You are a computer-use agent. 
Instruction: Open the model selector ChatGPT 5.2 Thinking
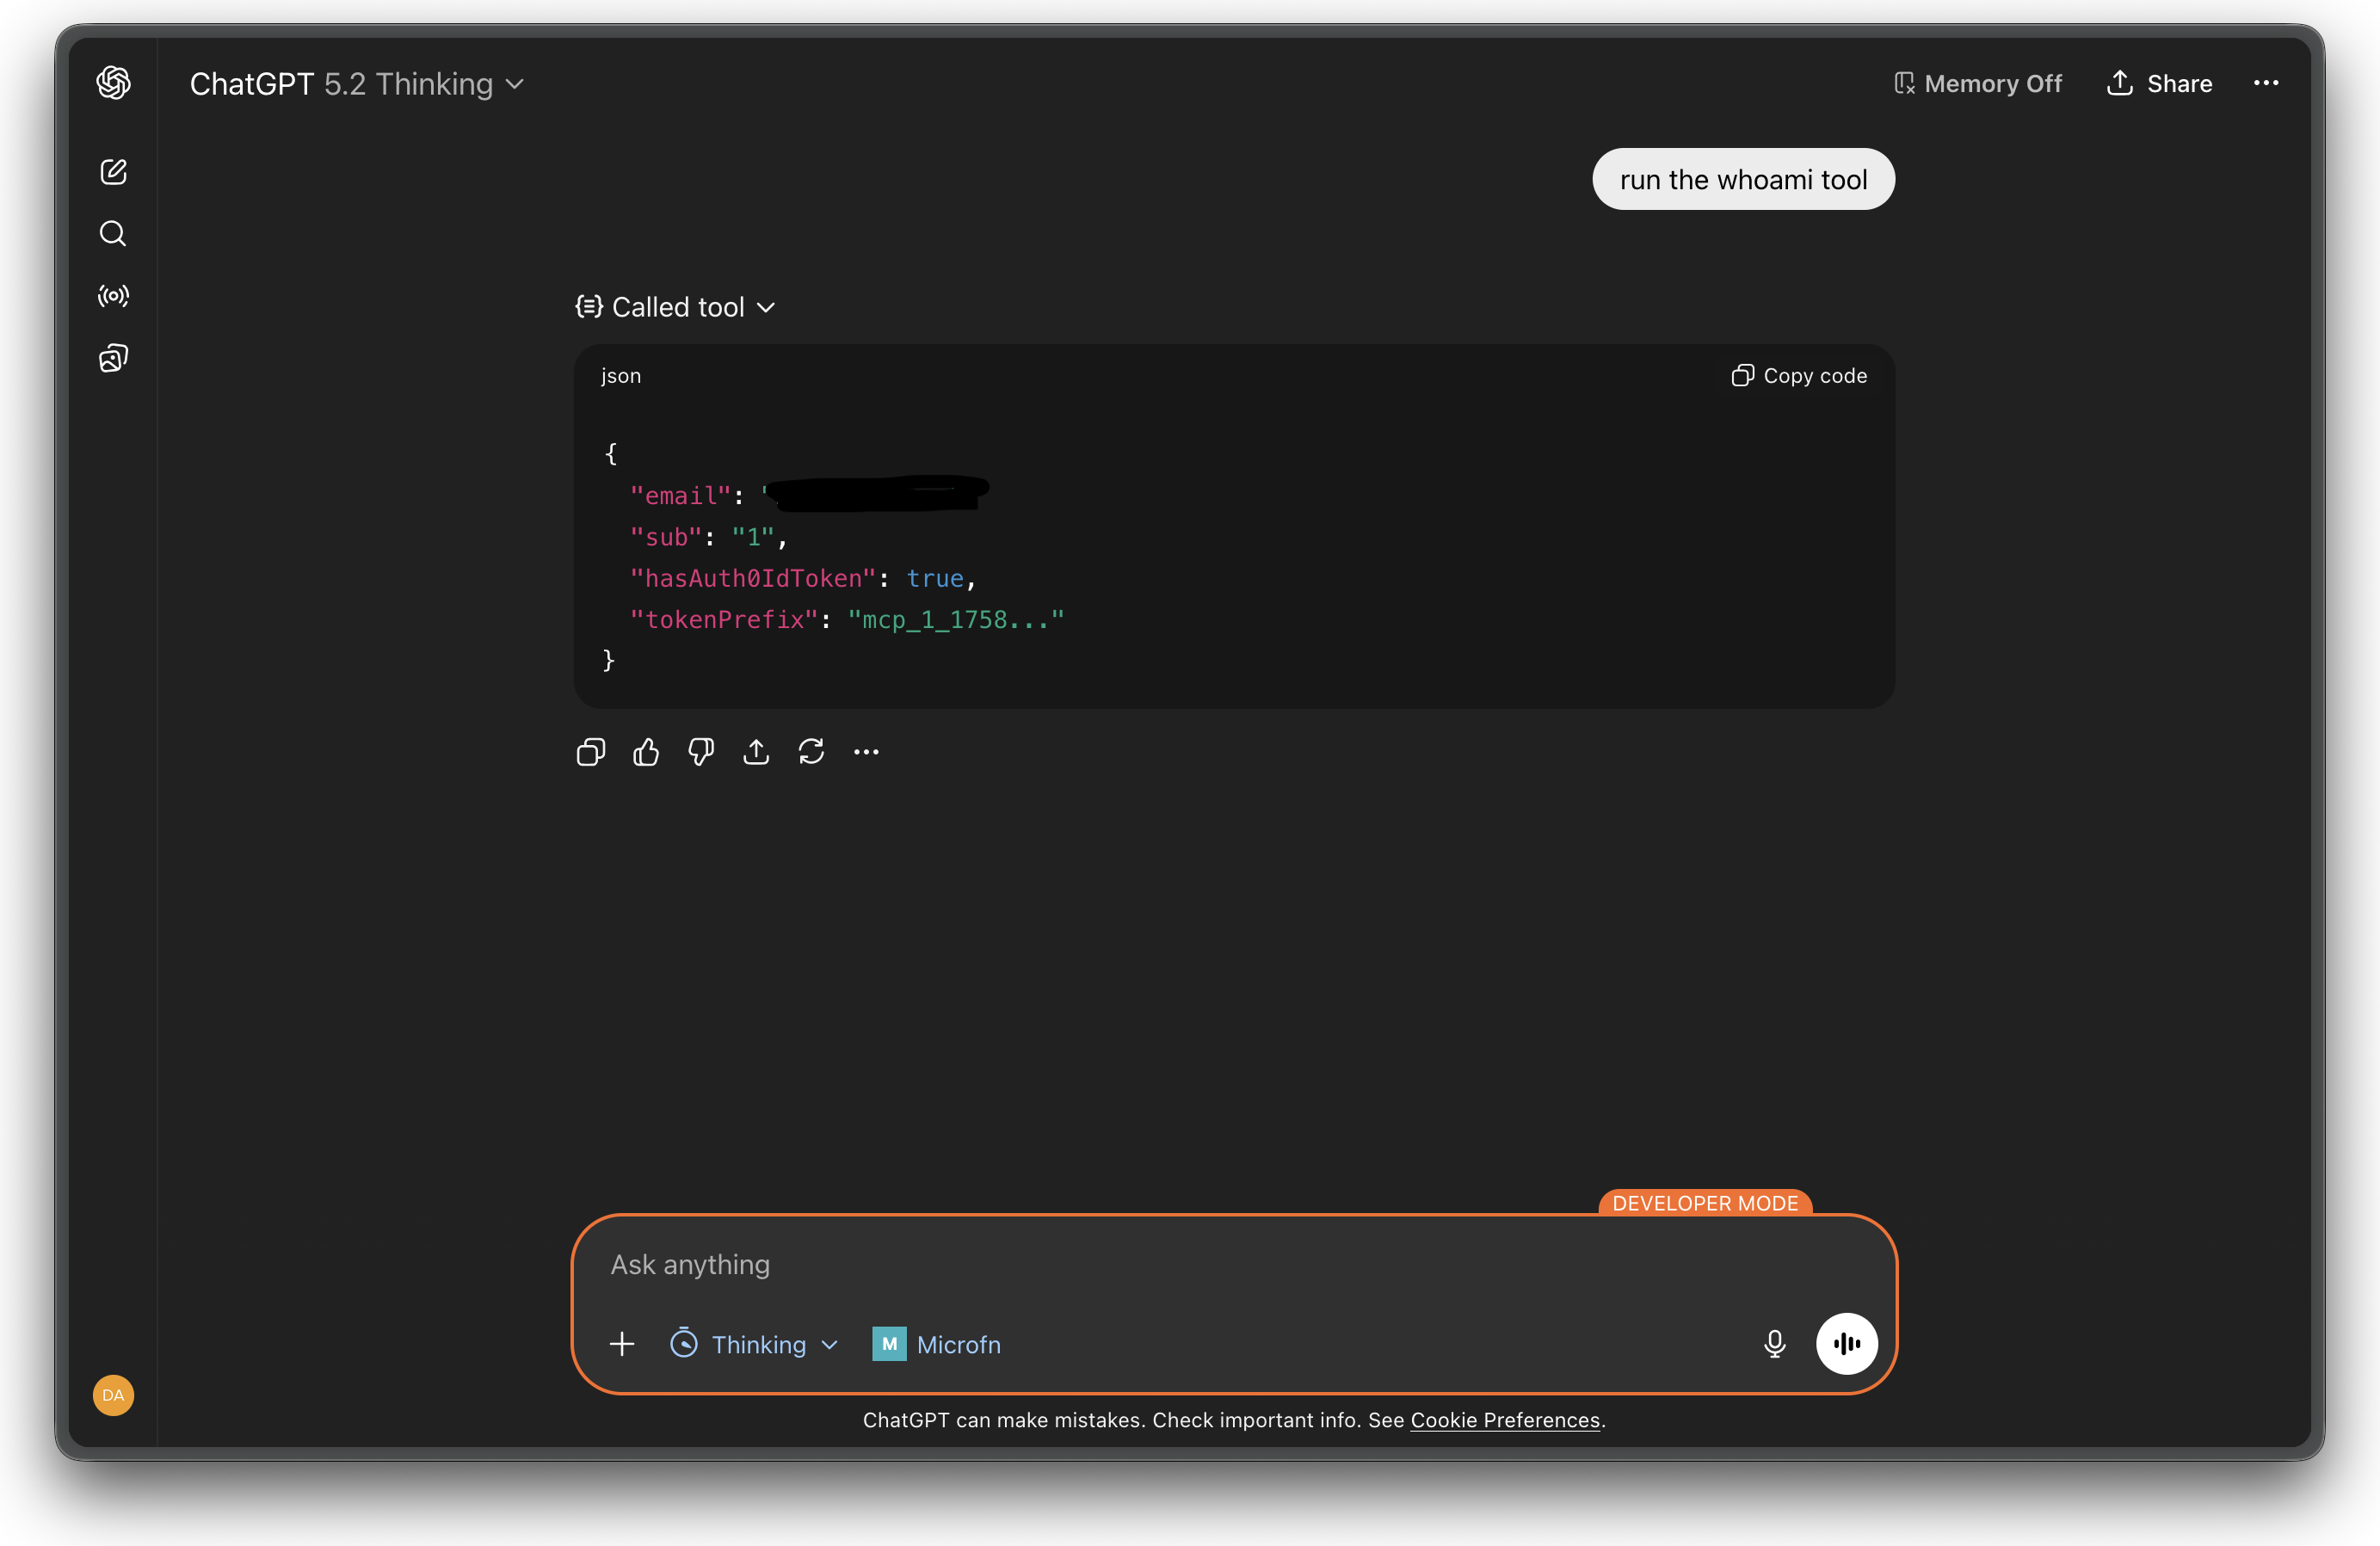click(x=357, y=84)
